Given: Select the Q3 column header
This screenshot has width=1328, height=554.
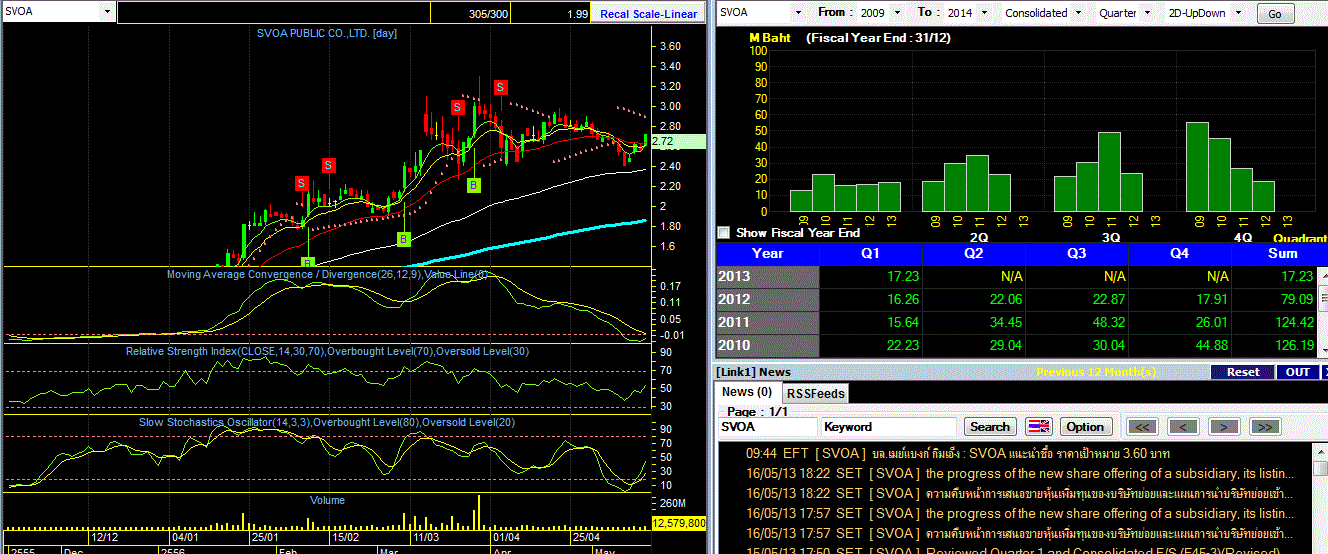Looking at the screenshot, I should [1077, 254].
